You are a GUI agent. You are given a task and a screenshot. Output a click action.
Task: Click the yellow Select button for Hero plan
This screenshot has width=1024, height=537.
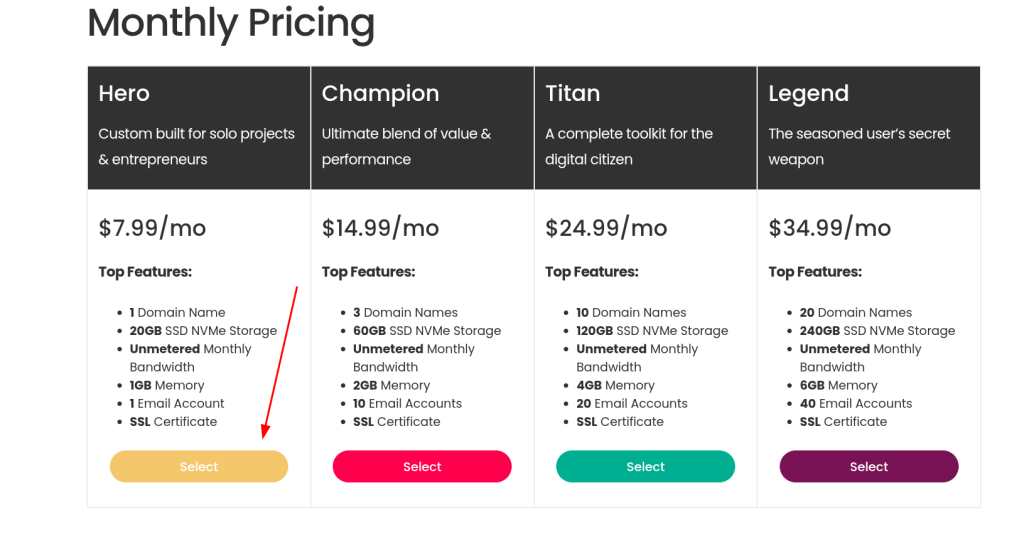point(199,466)
